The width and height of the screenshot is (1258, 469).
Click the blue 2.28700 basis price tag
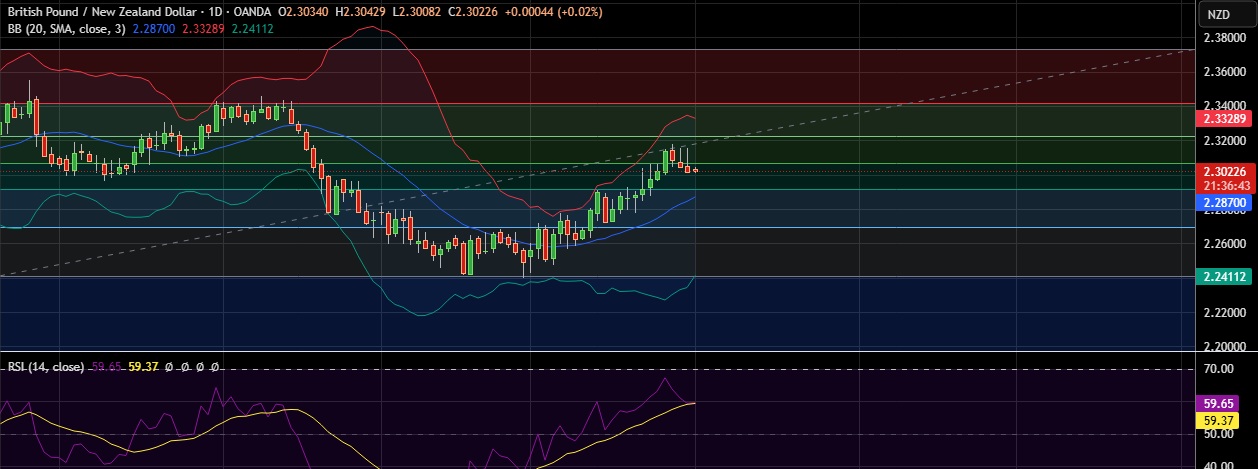[x=1225, y=202]
